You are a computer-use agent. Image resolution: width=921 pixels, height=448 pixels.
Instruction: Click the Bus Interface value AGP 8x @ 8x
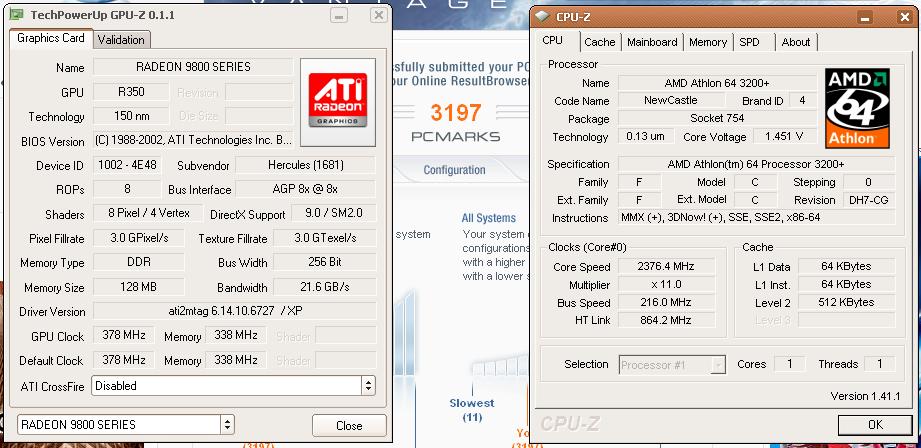click(305, 189)
